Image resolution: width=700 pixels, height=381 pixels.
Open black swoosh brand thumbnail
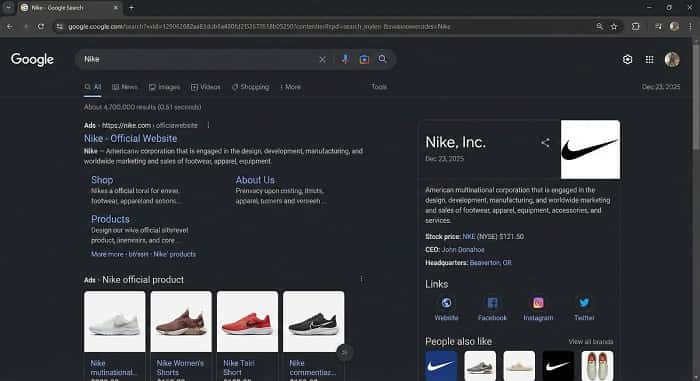pos(558,366)
